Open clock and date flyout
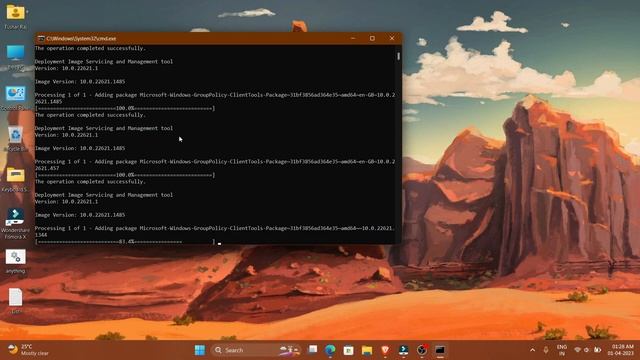The width and height of the screenshot is (640, 360). (620, 350)
